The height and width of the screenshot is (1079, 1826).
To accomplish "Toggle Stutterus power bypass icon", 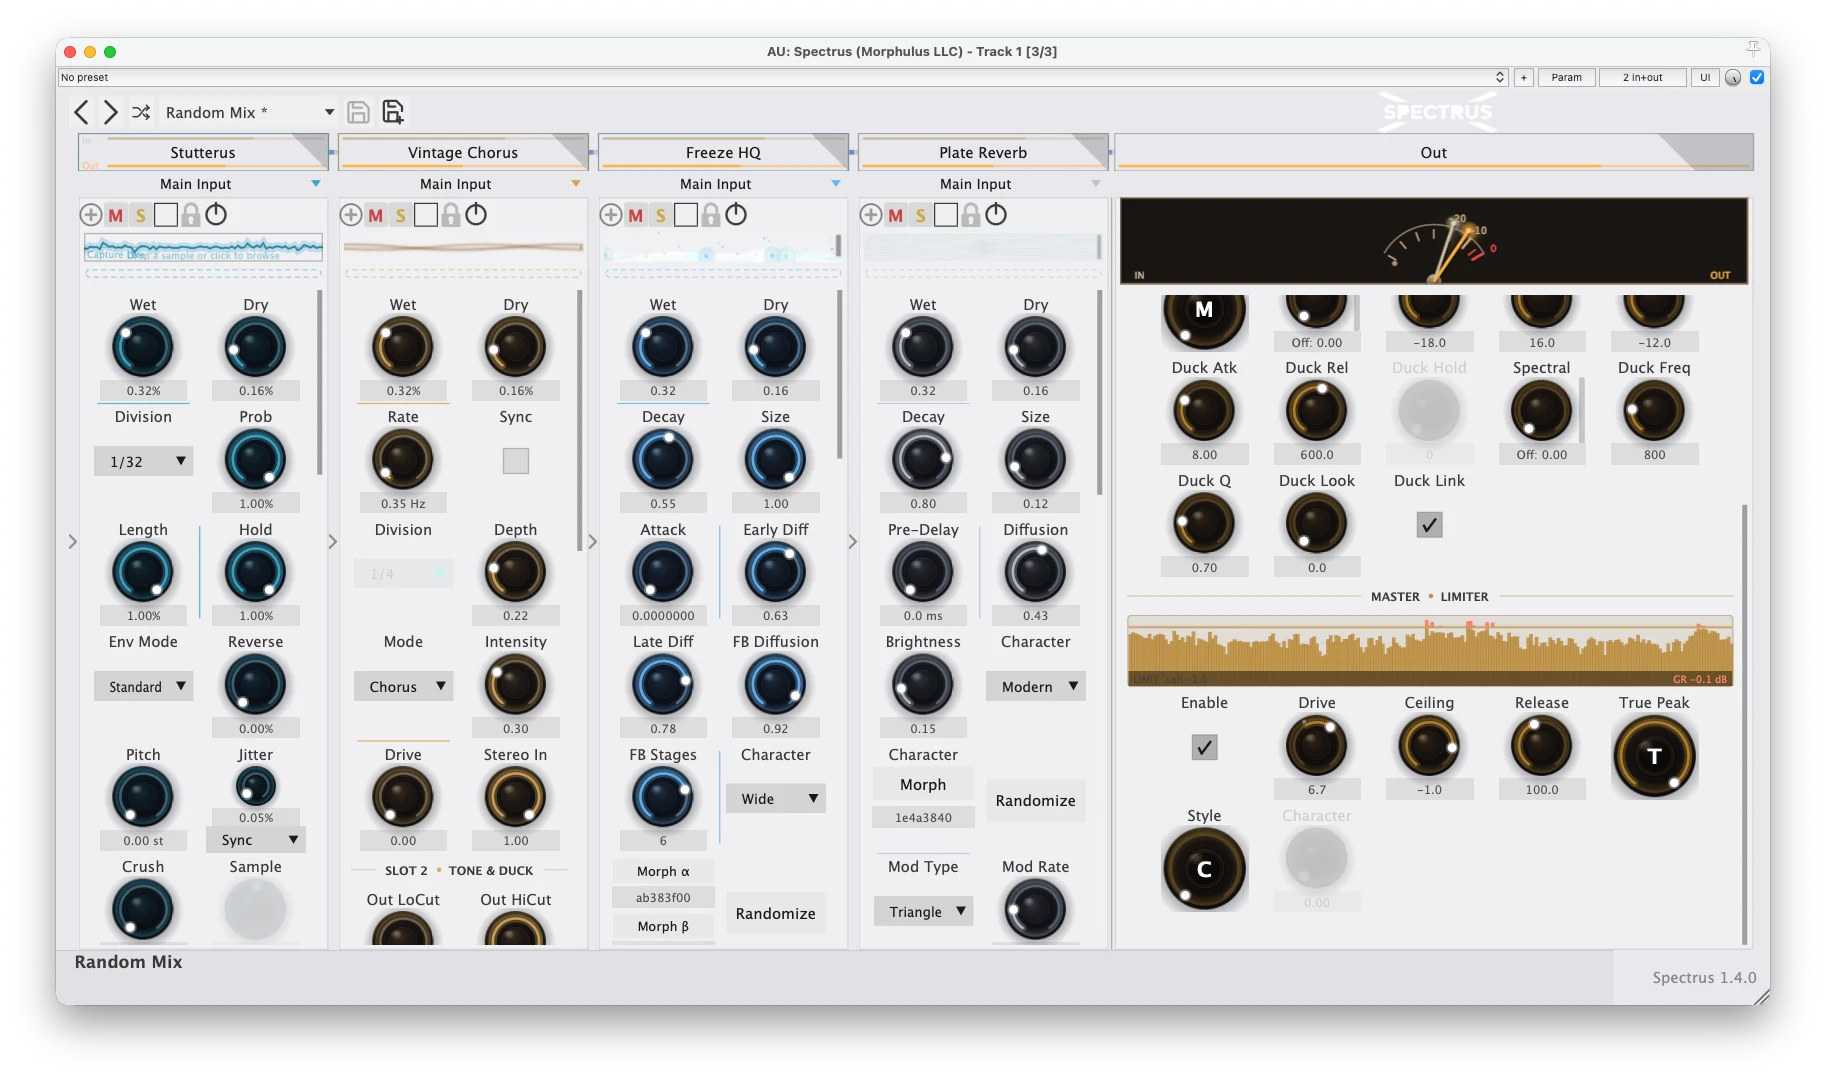I will click(x=216, y=214).
